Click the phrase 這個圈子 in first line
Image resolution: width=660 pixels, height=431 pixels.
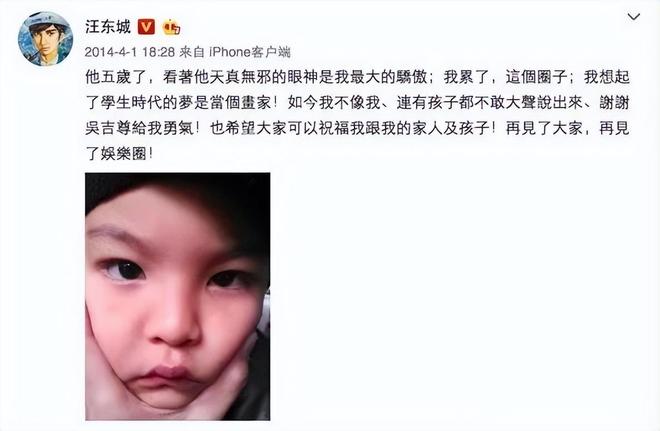[x=536, y=77]
